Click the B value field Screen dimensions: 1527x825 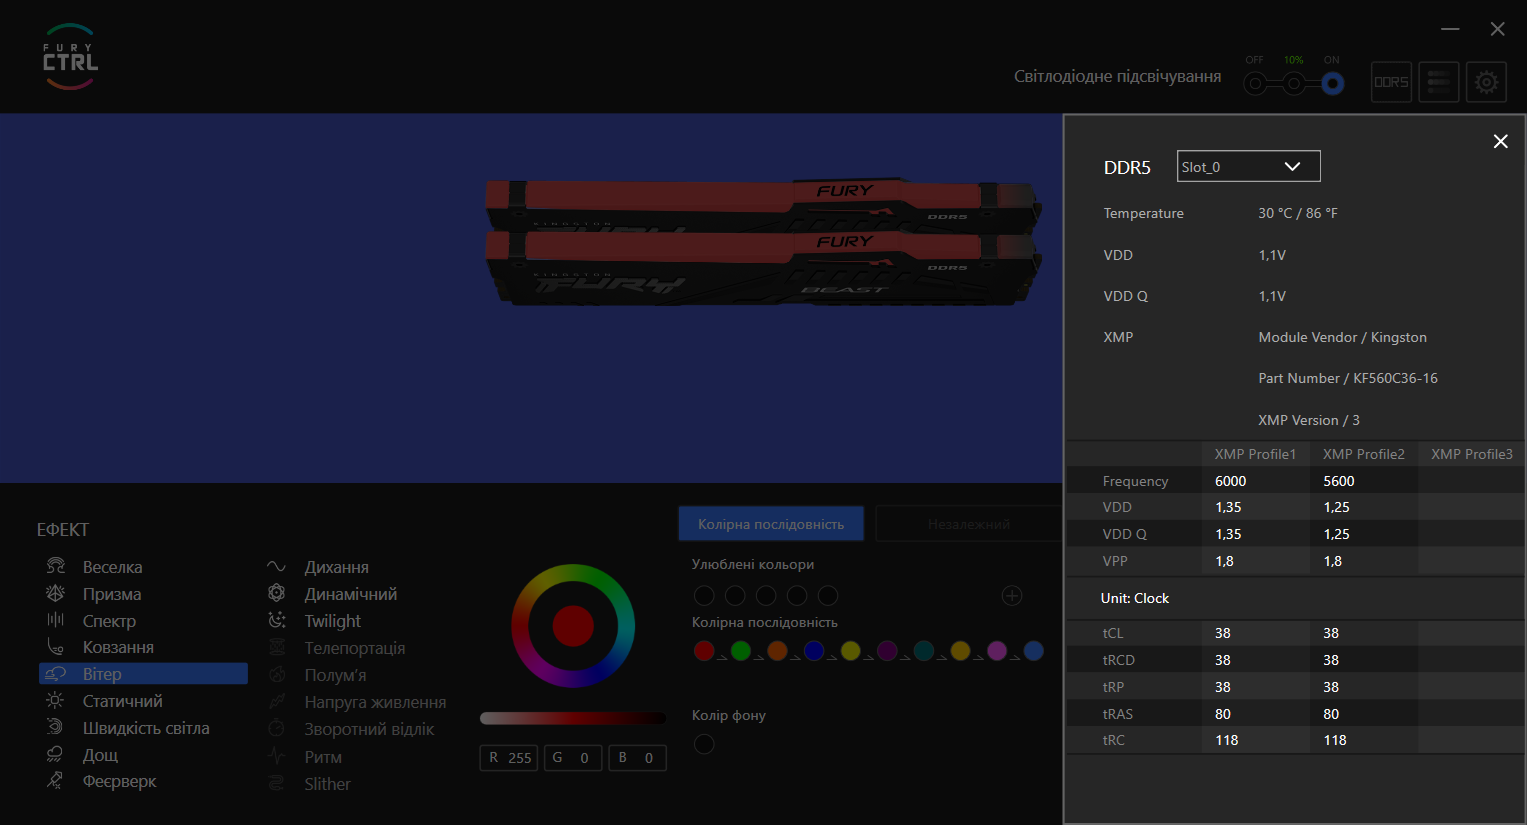(637, 758)
